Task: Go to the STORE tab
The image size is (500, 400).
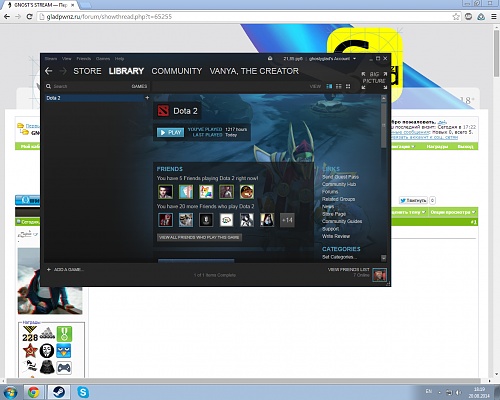Action: pos(87,71)
